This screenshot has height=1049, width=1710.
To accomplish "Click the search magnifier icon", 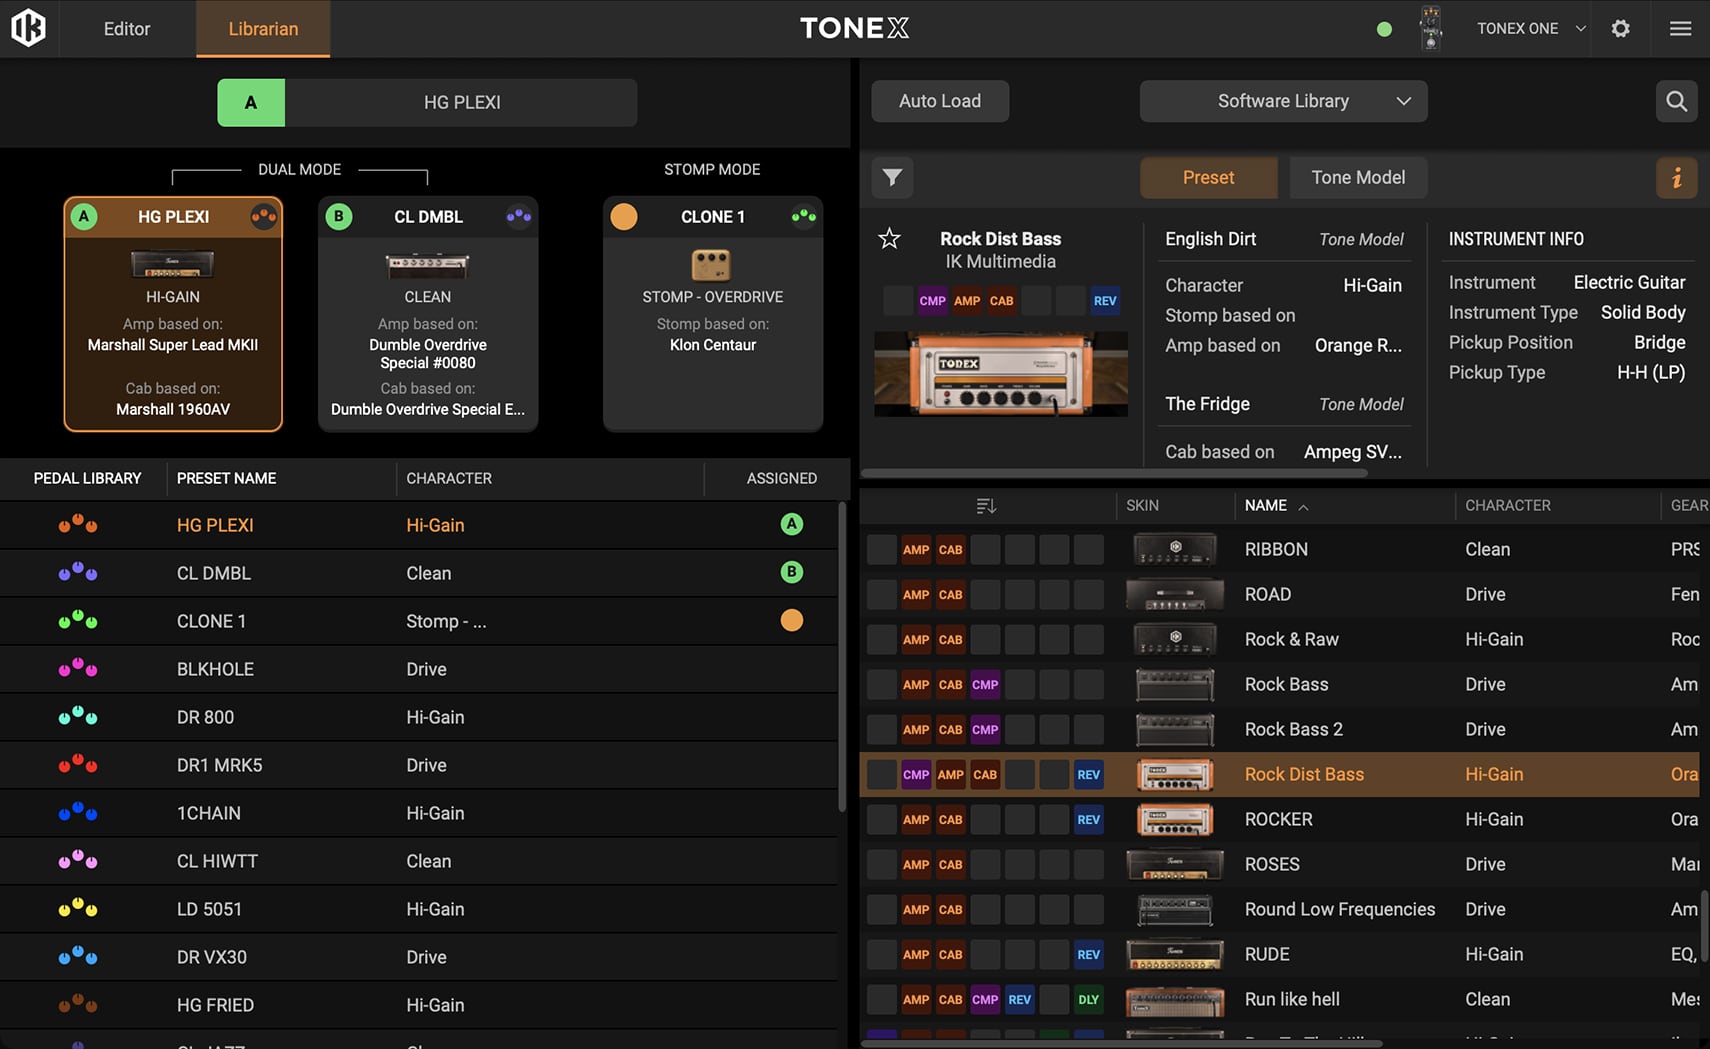I will tap(1676, 101).
